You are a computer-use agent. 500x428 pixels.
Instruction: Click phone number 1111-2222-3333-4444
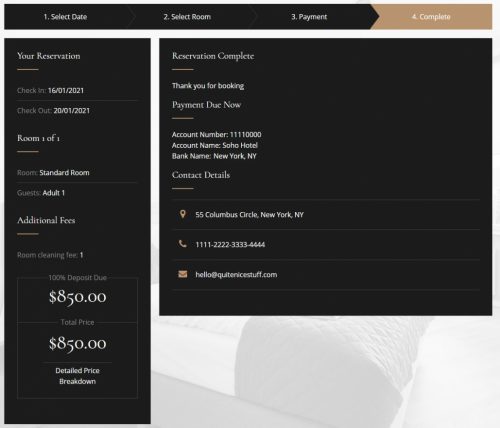pyautogui.click(x=230, y=245)
